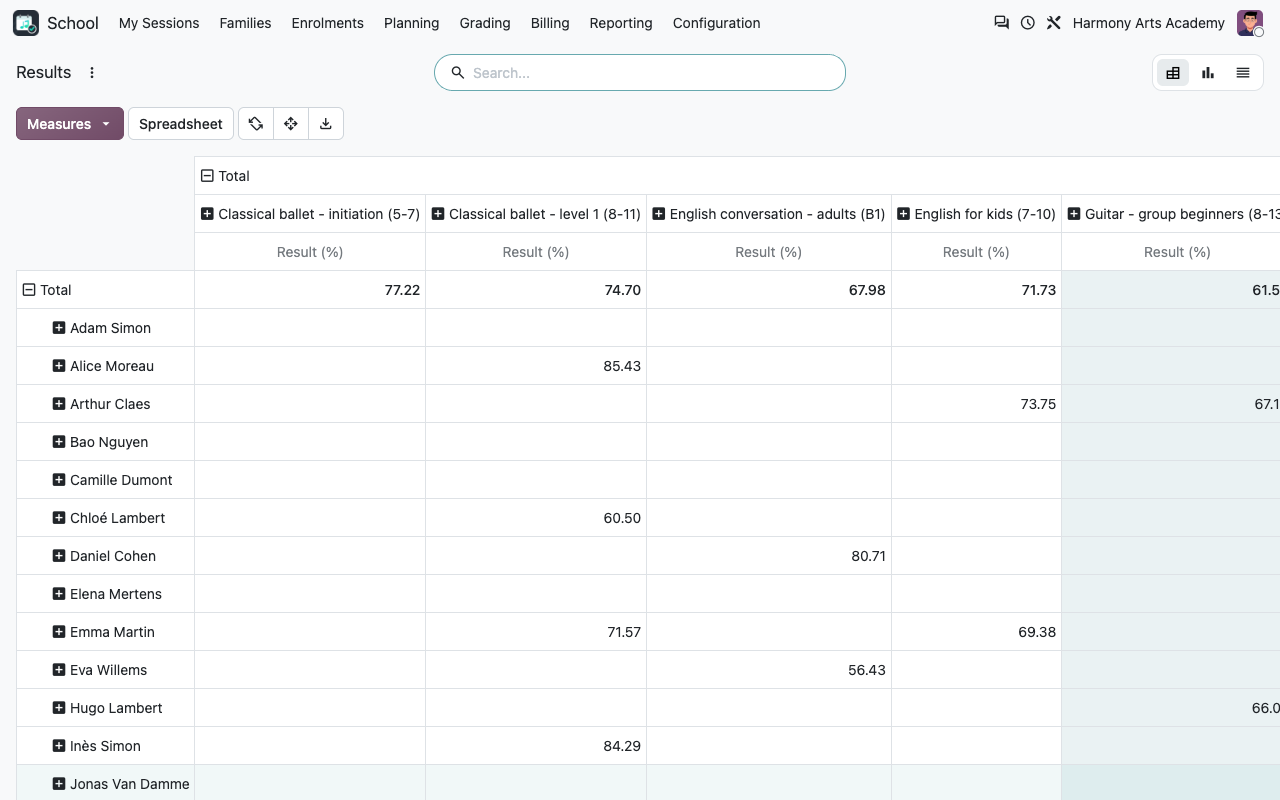The width and height of the screenshot is (1280, 800).
Task: Open the debug tools icon
Action: point(1054,23)
